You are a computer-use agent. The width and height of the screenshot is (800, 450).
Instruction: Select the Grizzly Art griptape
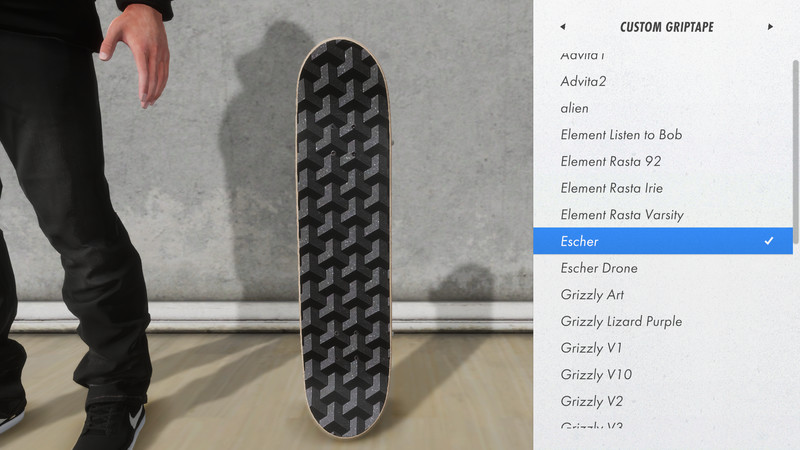pyautogui.click(x=663, y=294)
